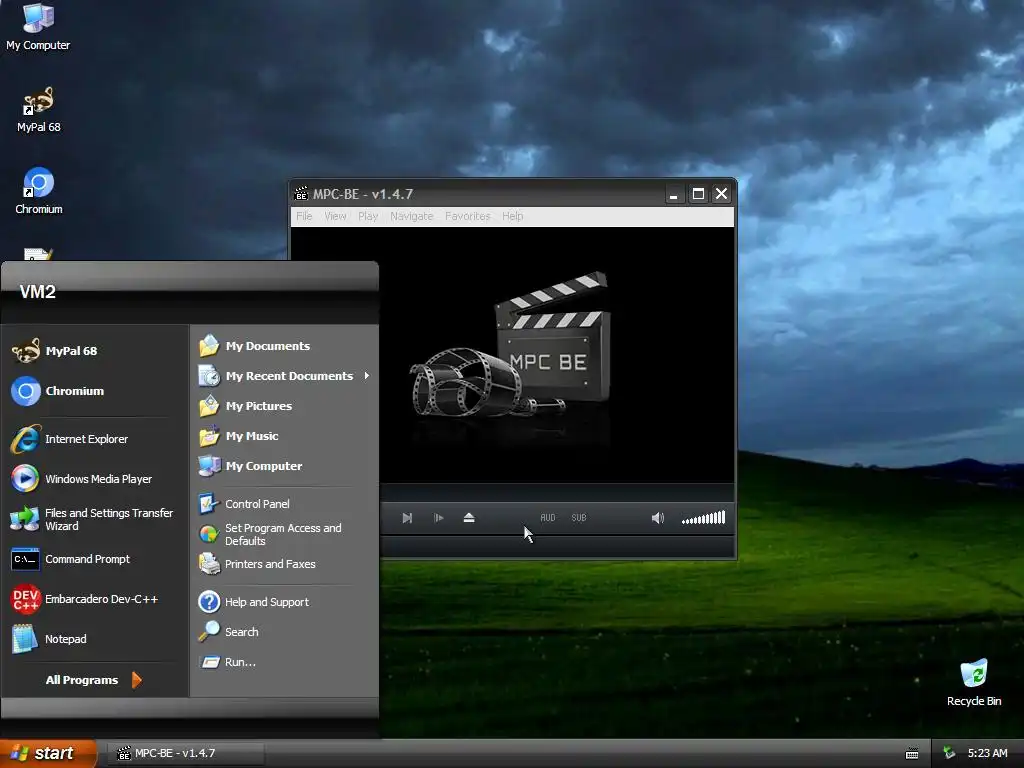Open Internet Explorer in Start menu
The height and width of the screenshot is (768, 1024).
pyautogui.click(x=95, y=439)
